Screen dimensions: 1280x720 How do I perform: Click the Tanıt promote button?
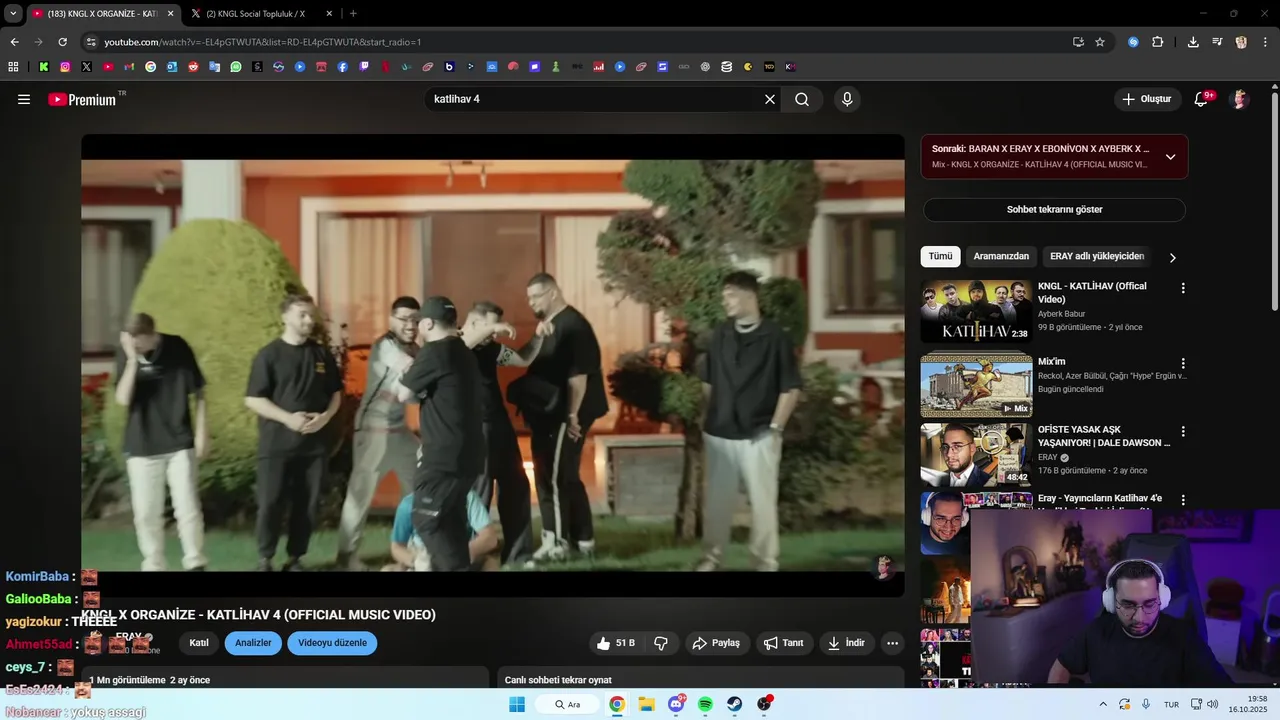pos(784,643)
